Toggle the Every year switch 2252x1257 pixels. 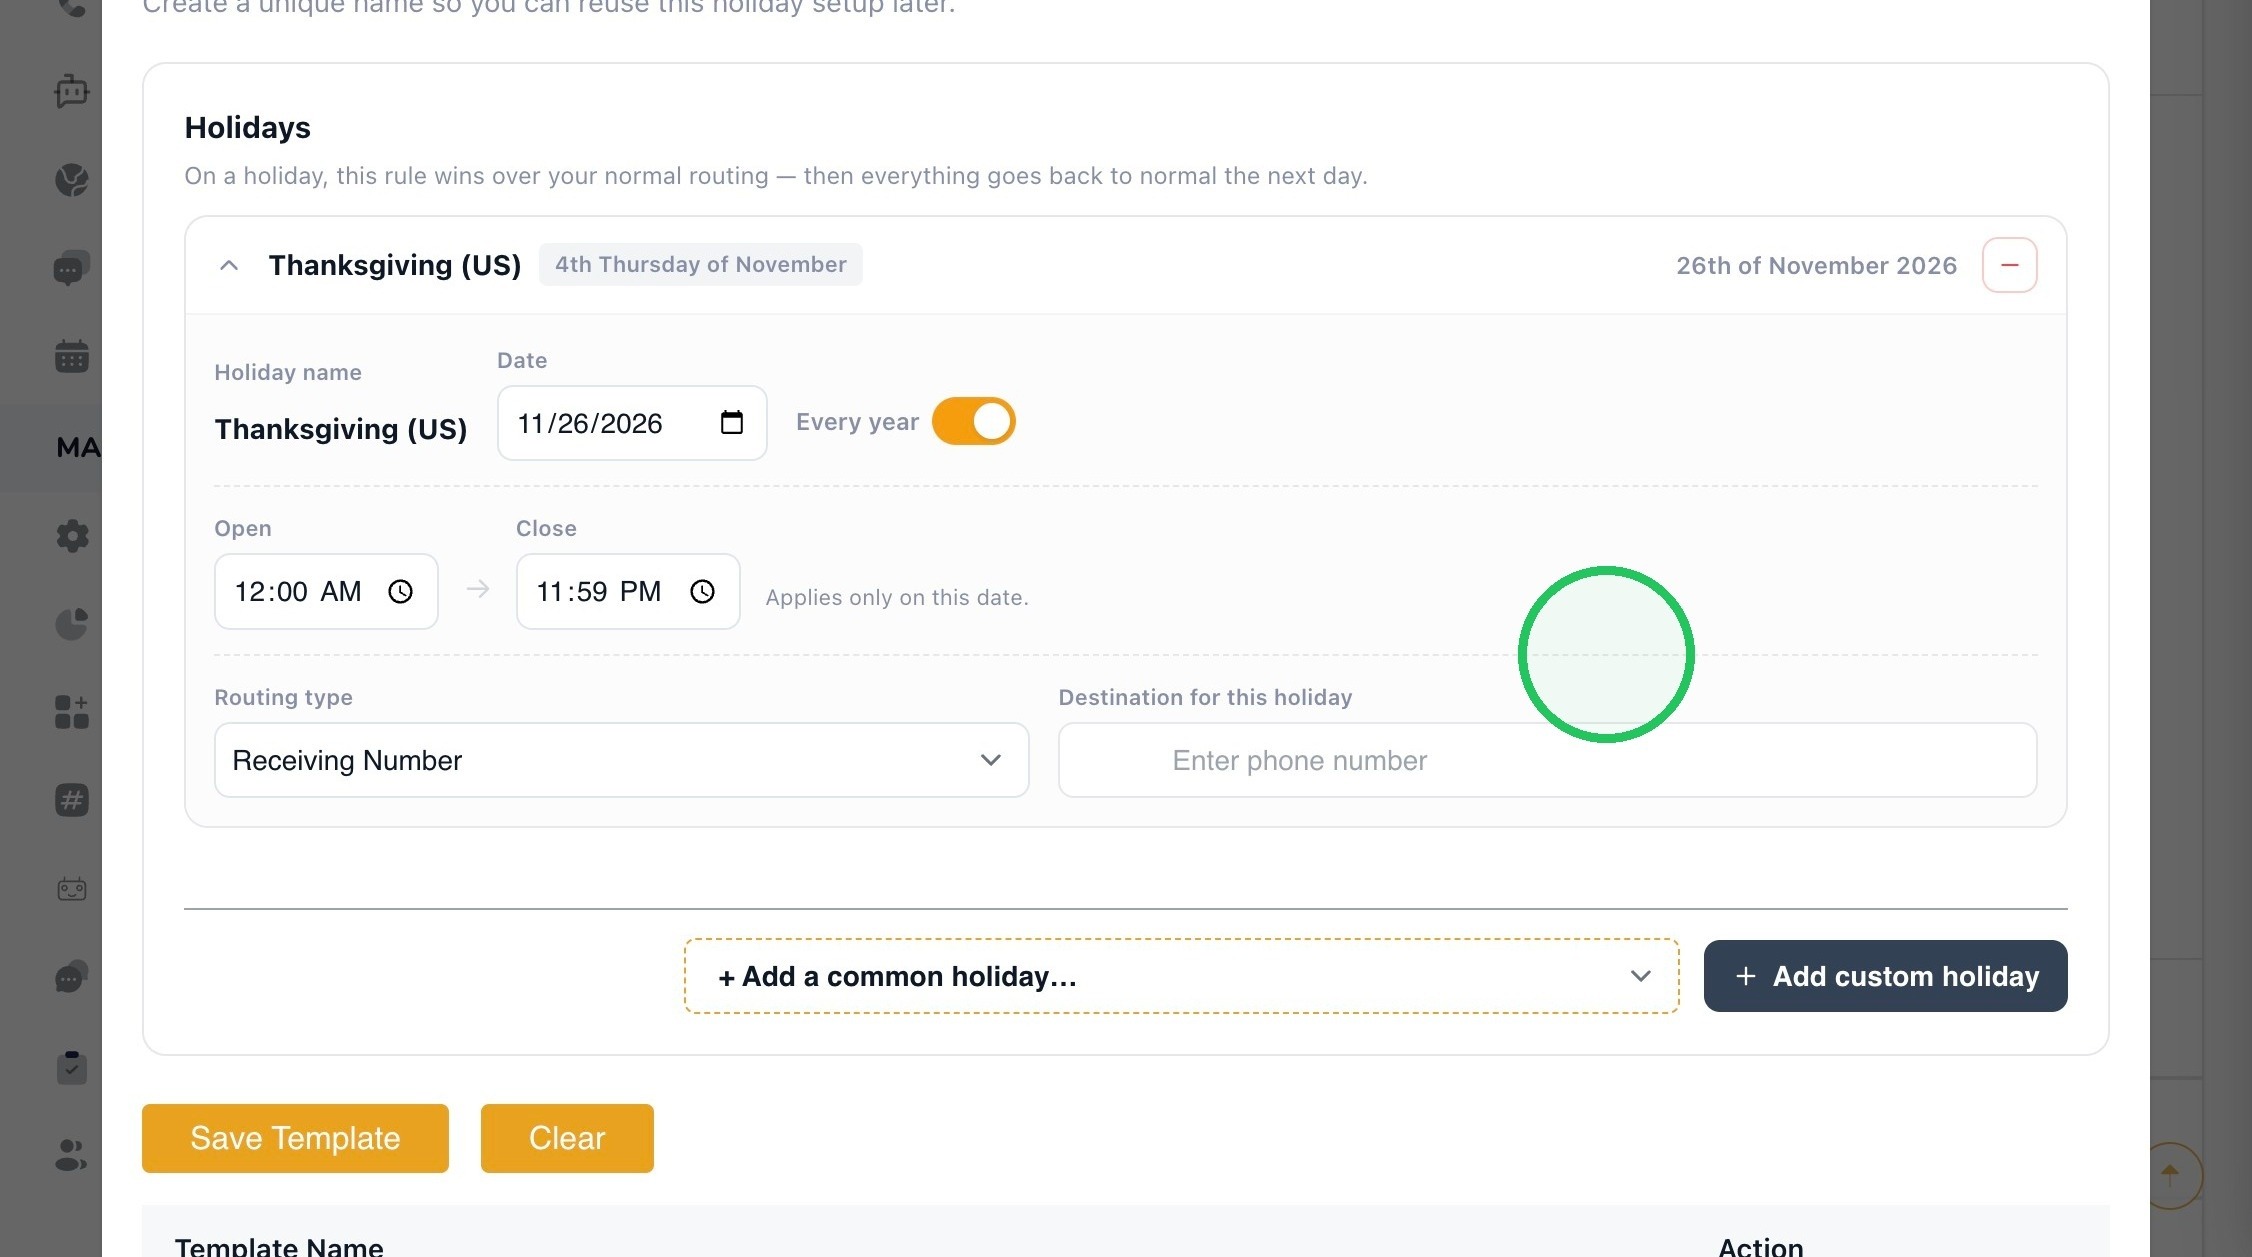973,422
